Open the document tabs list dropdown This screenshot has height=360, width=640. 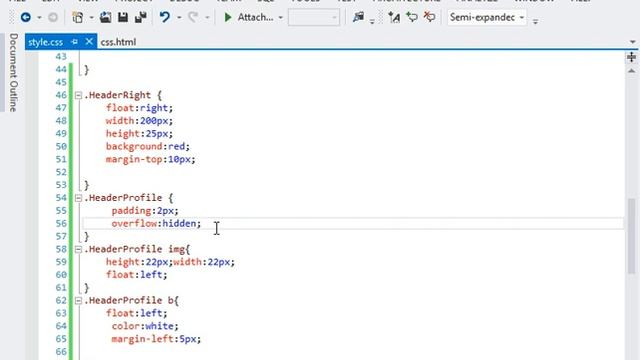632,42
